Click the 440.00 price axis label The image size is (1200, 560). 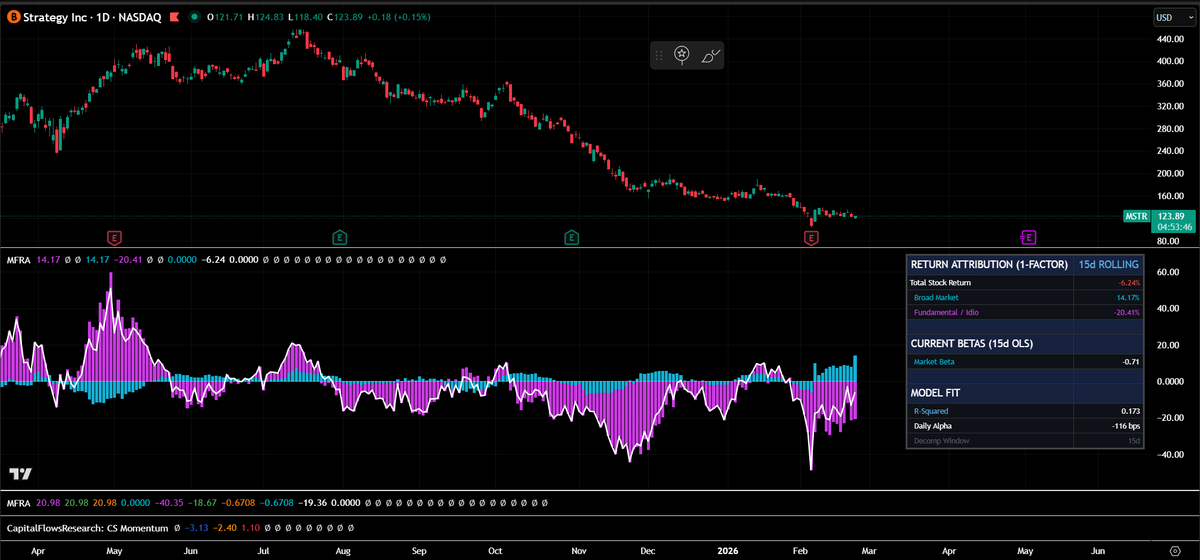pos(1170,38)
